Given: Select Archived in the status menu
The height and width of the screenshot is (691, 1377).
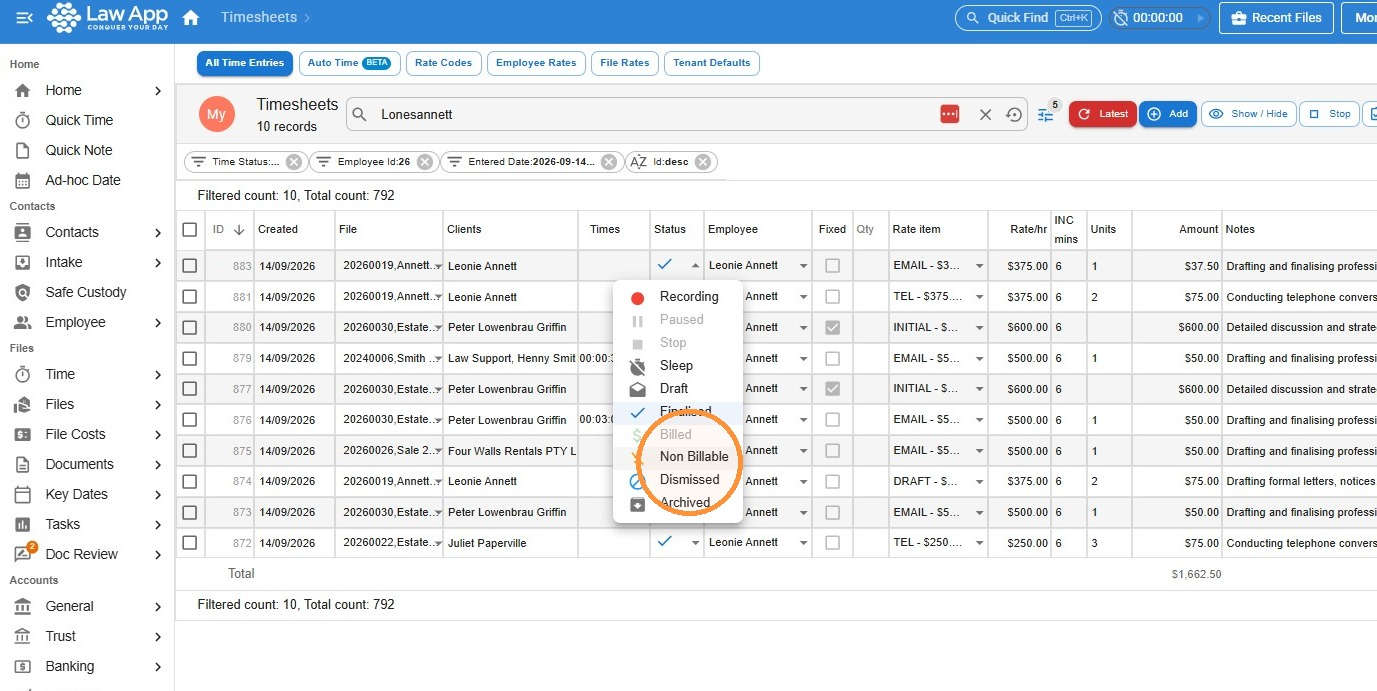Looking at the screenshot, I should pos(678,503).
